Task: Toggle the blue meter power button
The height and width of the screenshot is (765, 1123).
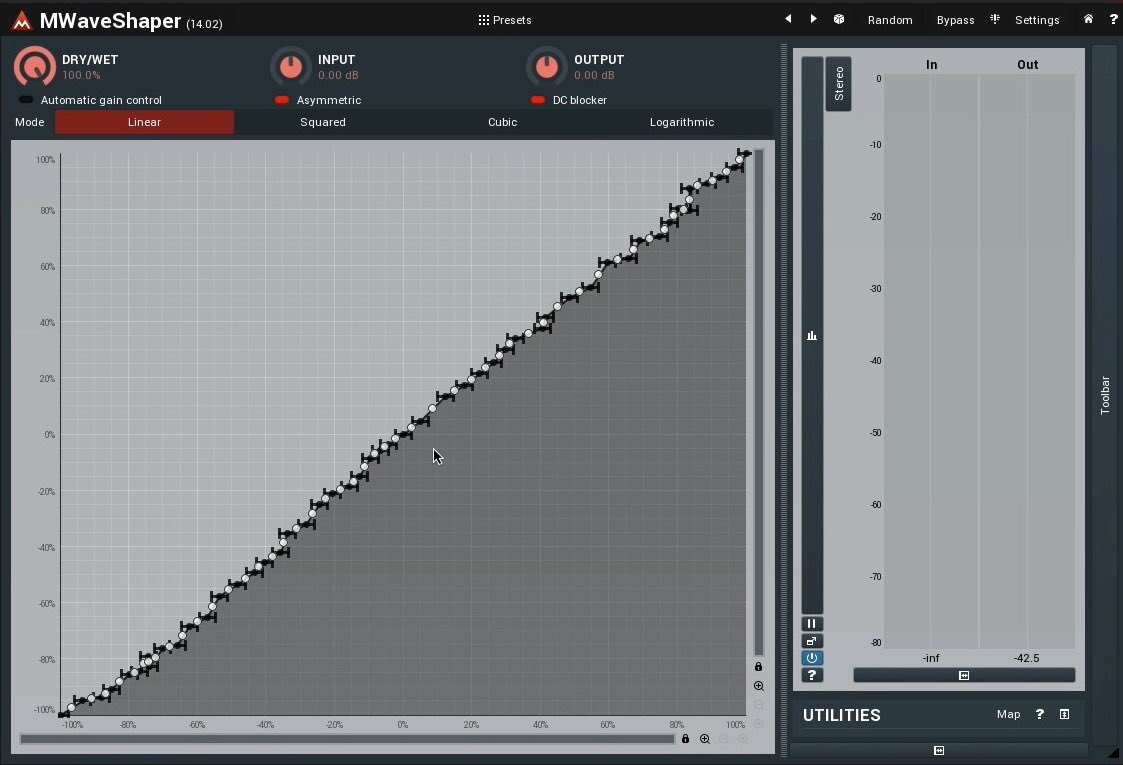Action: coord(811,658)
